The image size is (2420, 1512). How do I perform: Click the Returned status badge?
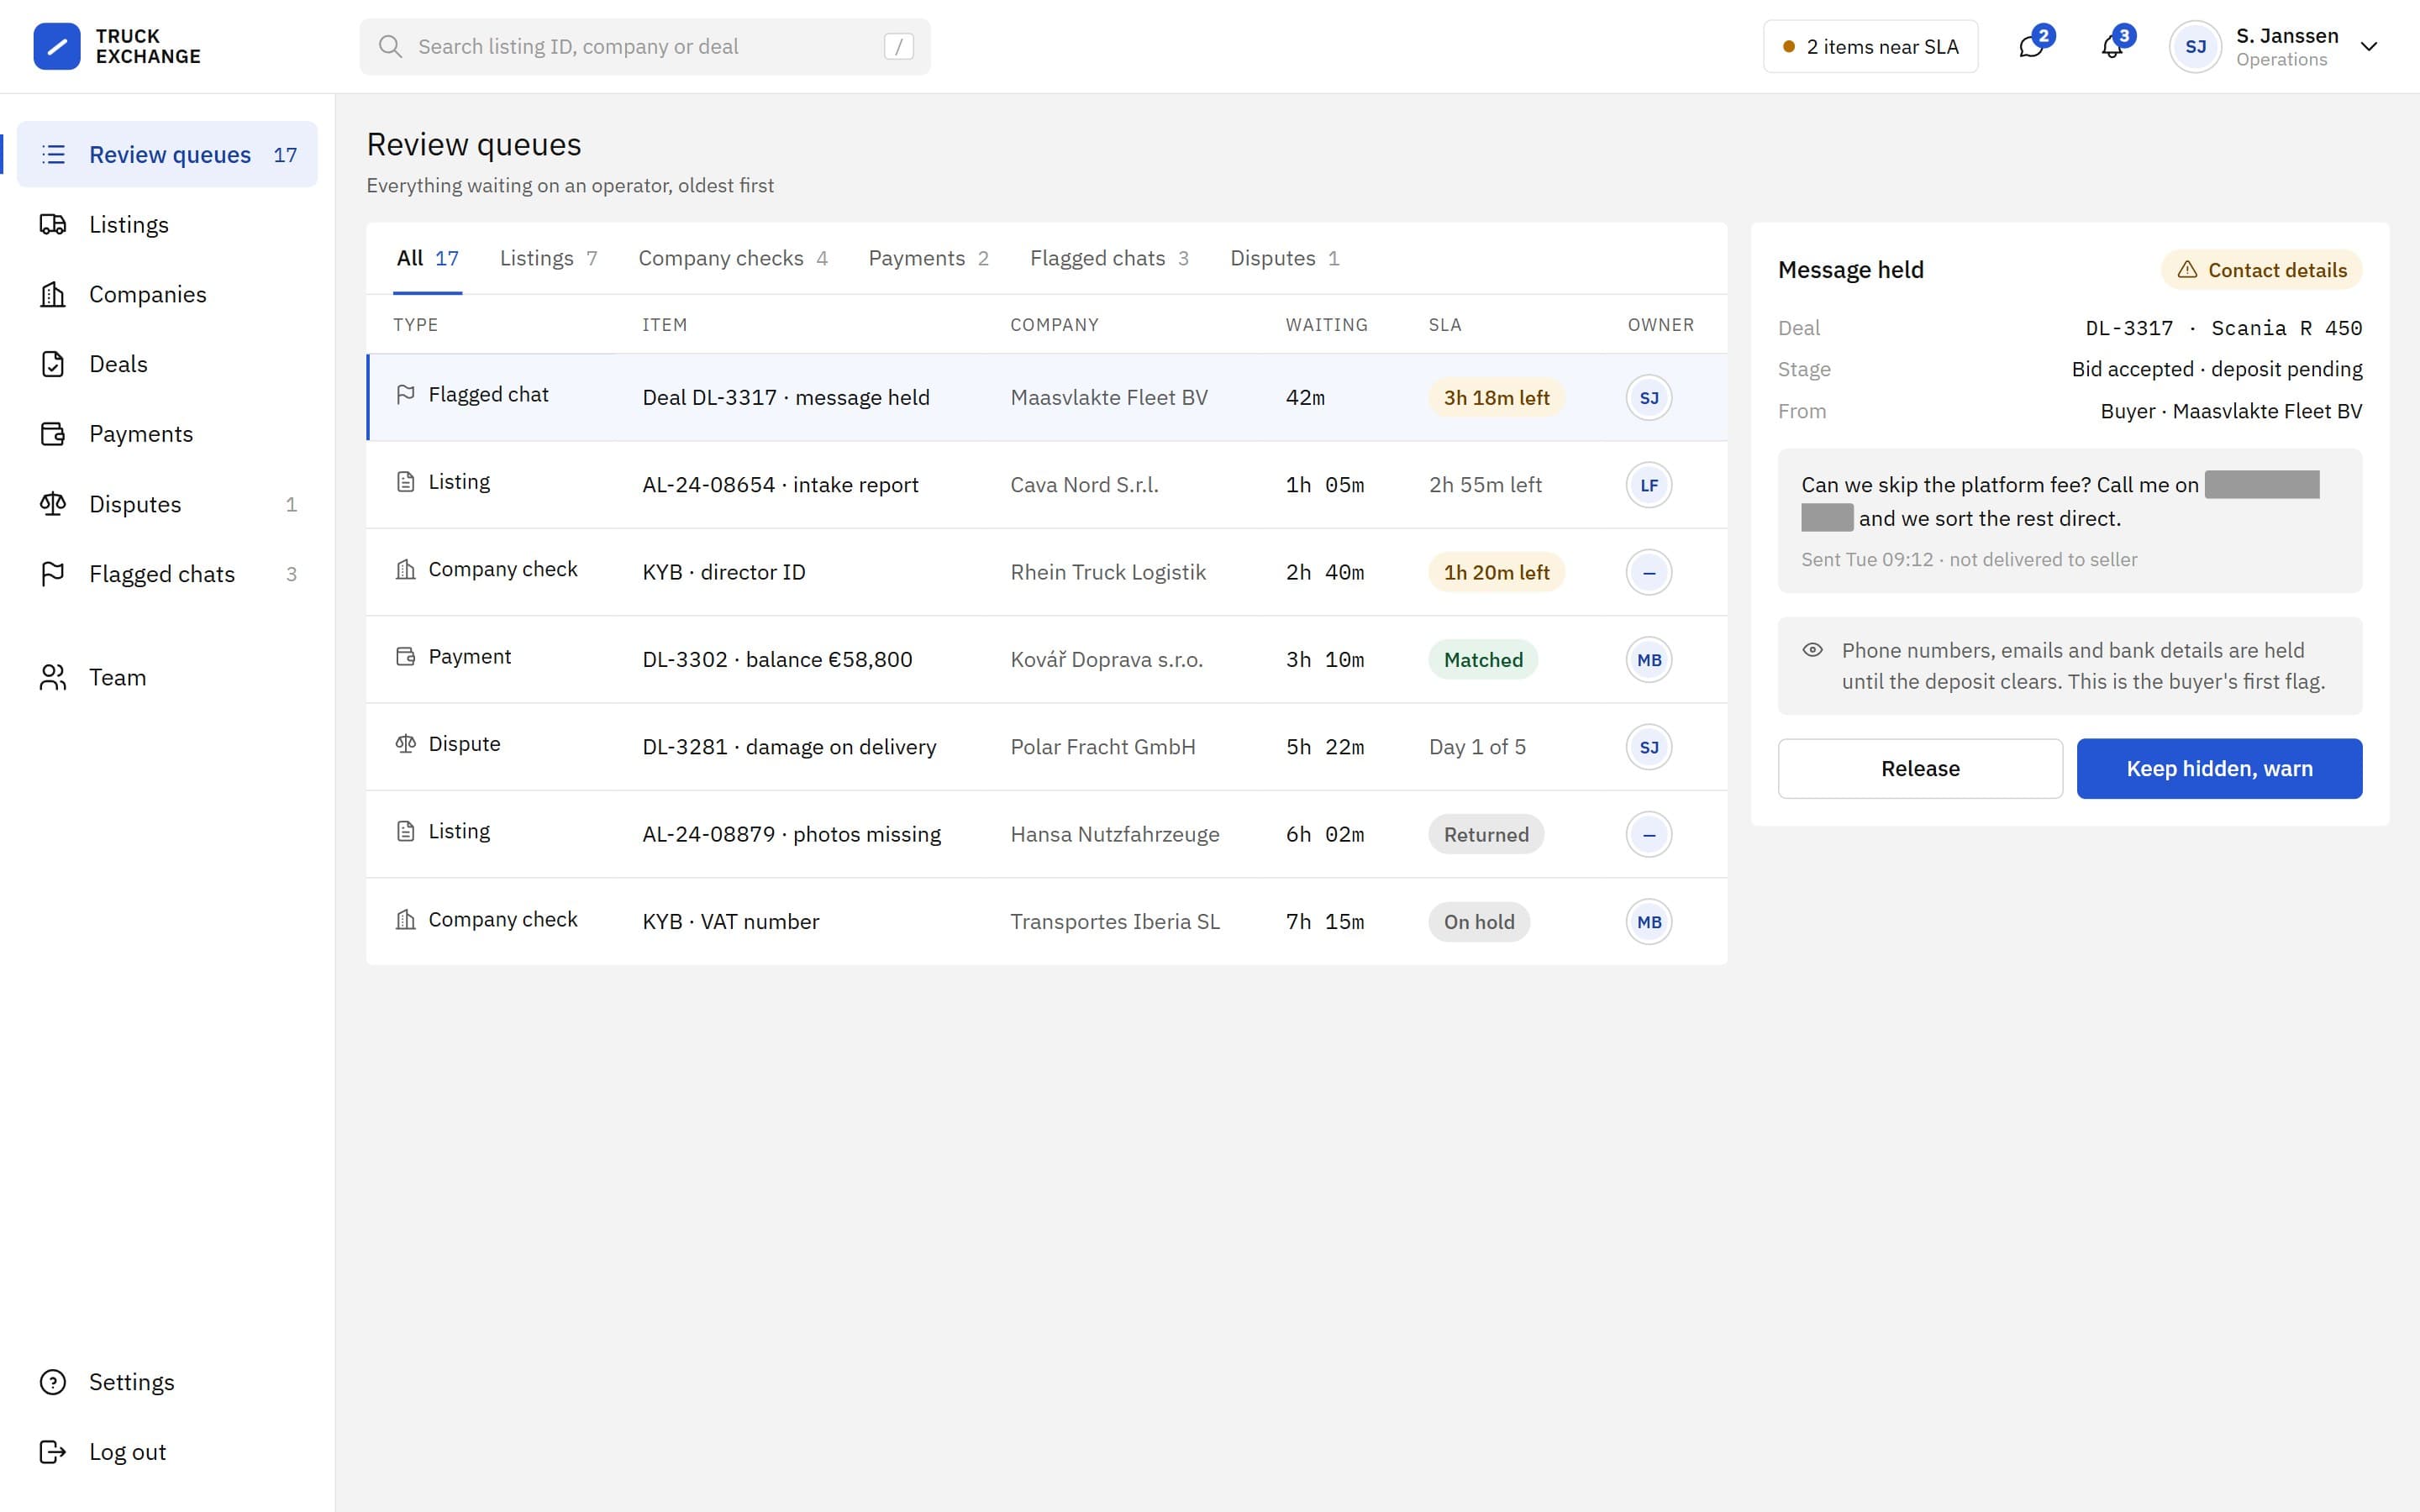click(1486, 834)
